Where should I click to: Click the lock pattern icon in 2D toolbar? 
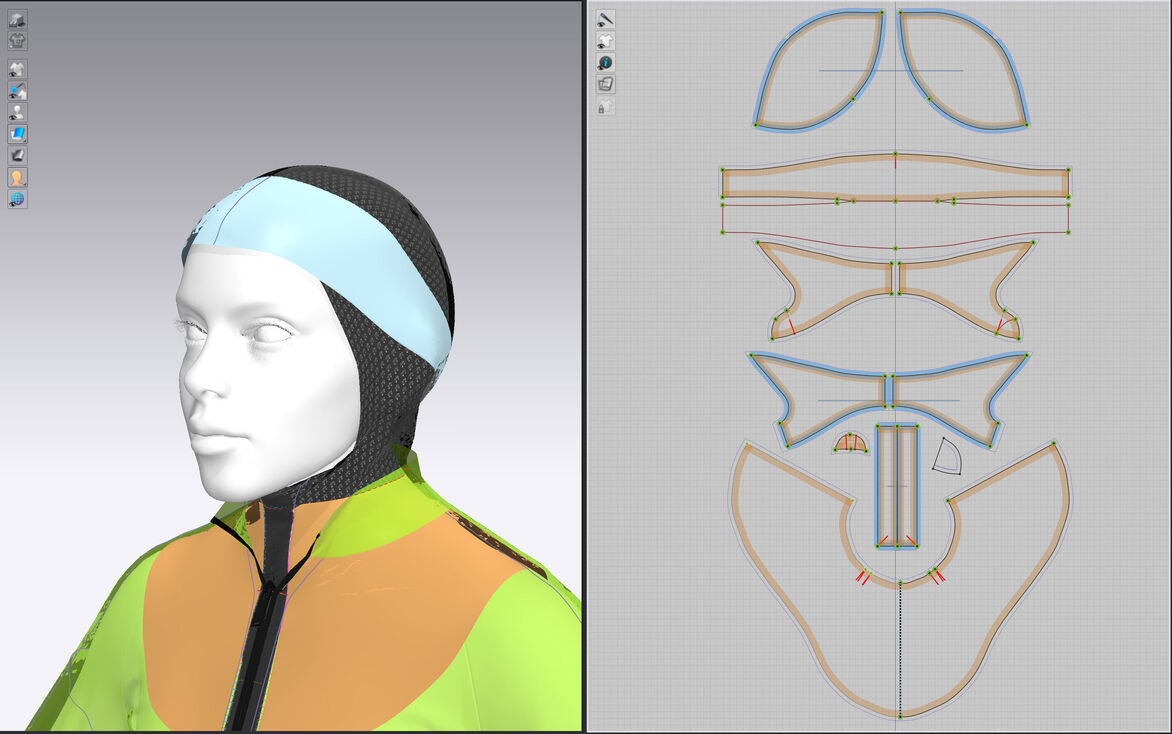click(x=605, y=106)
